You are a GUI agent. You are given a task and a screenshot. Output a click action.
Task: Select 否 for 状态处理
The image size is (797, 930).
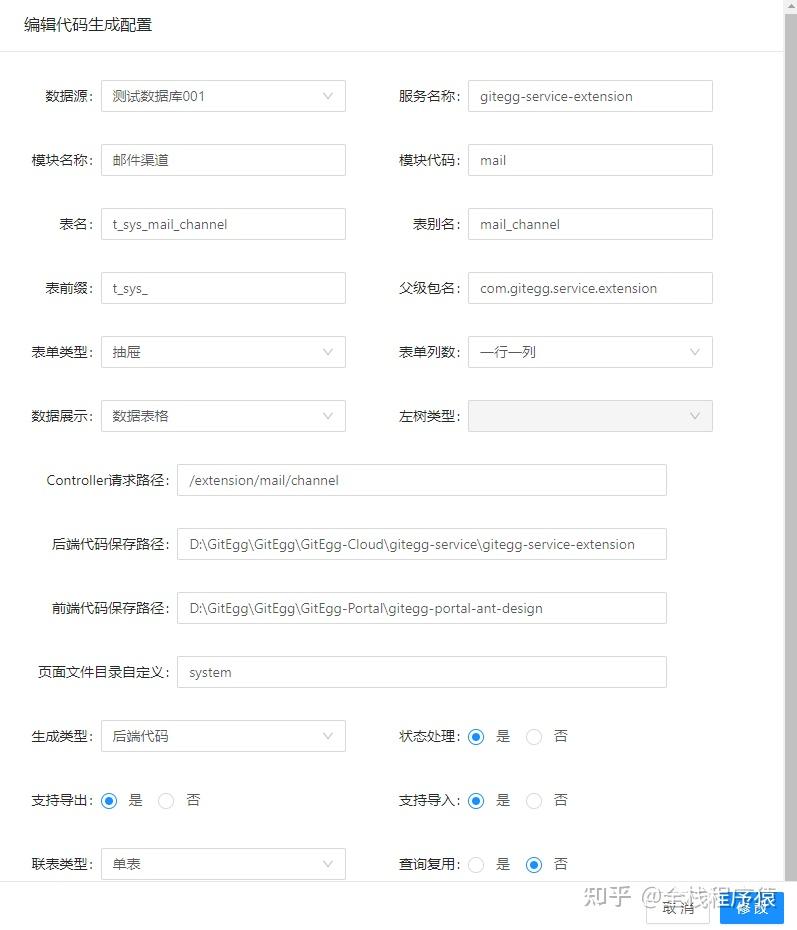click(x=534, y=737)
